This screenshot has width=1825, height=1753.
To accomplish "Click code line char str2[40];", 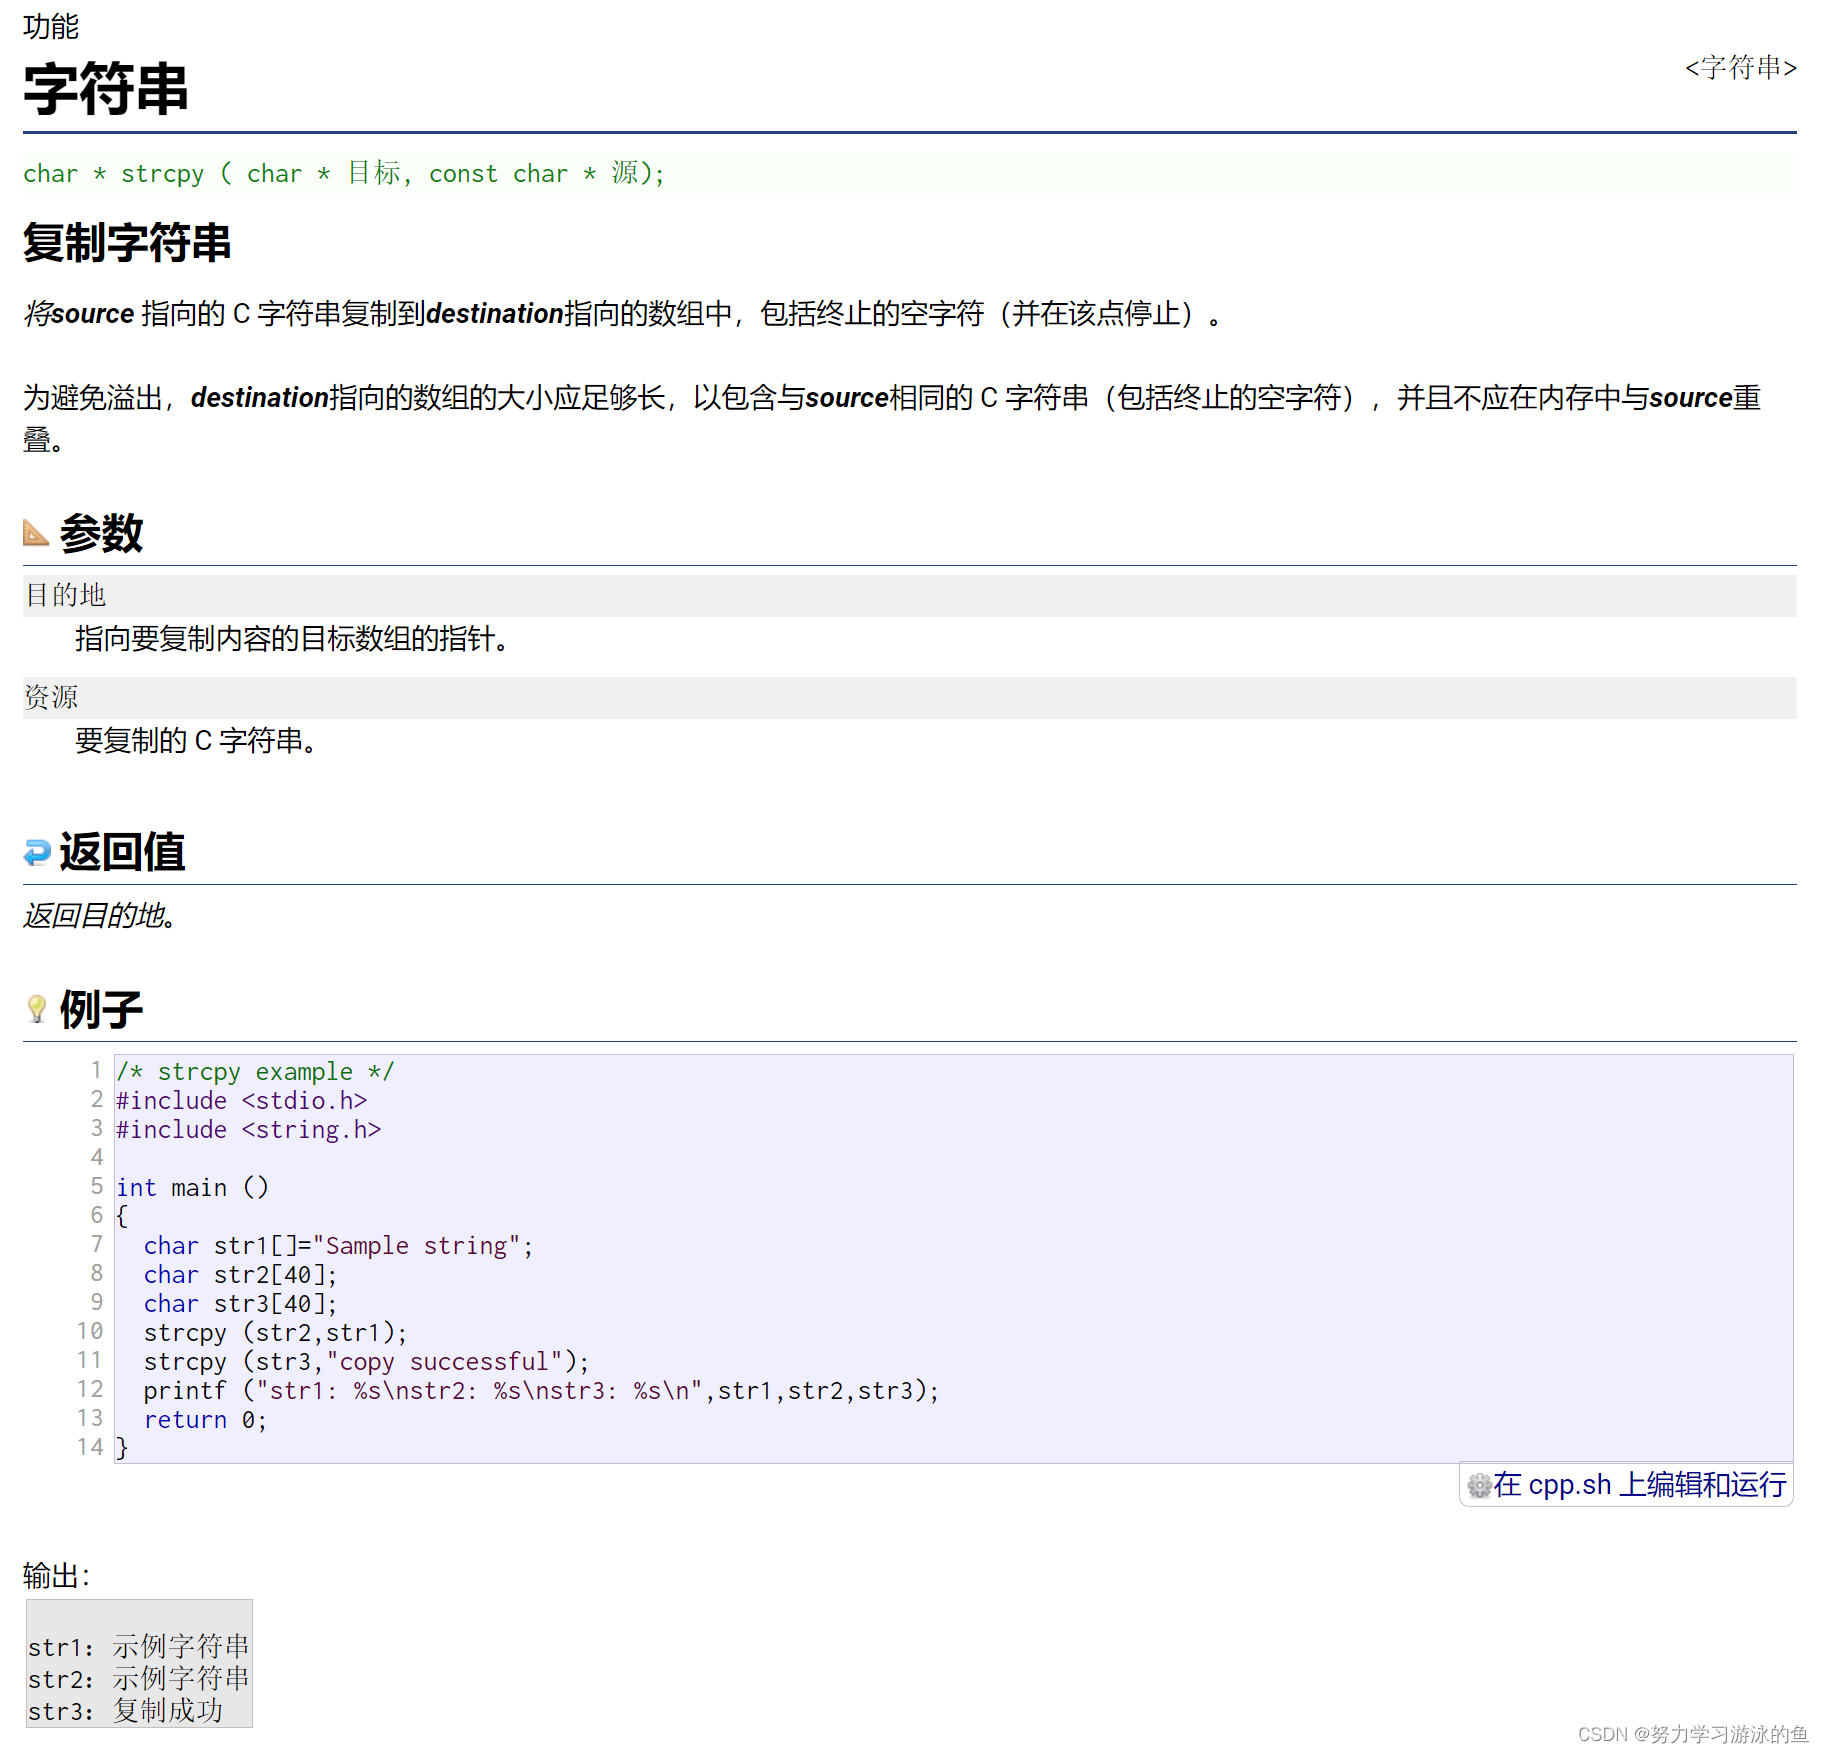I will tap(240, 1274).
